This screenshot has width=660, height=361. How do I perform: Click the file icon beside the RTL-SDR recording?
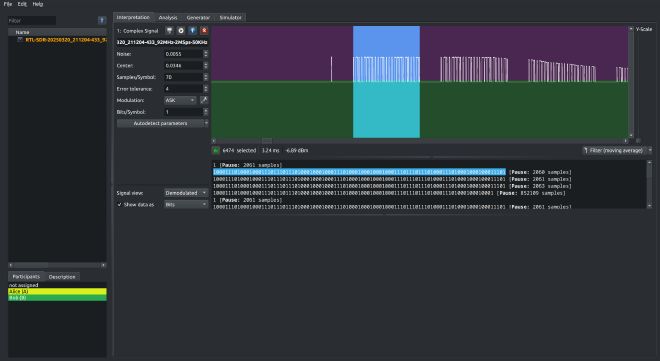pos(20,40)
